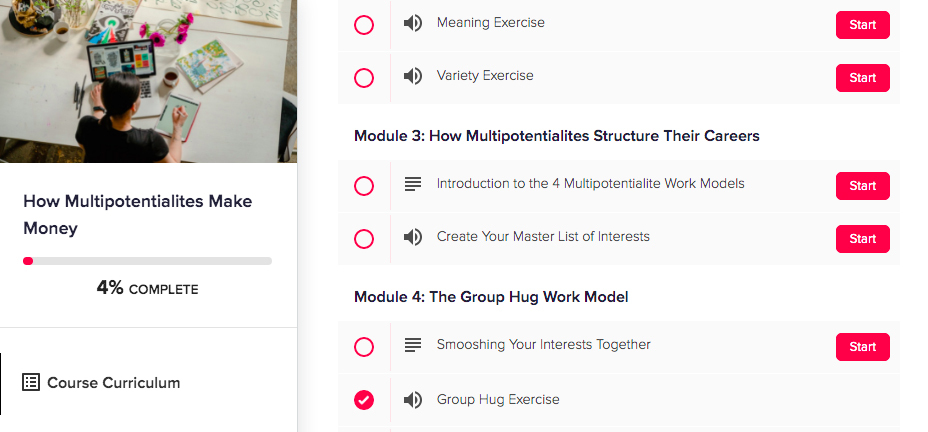Click the text icon for Introduction lesson
The height and width of the screenshot is (432, 928).
click(412, 185)
